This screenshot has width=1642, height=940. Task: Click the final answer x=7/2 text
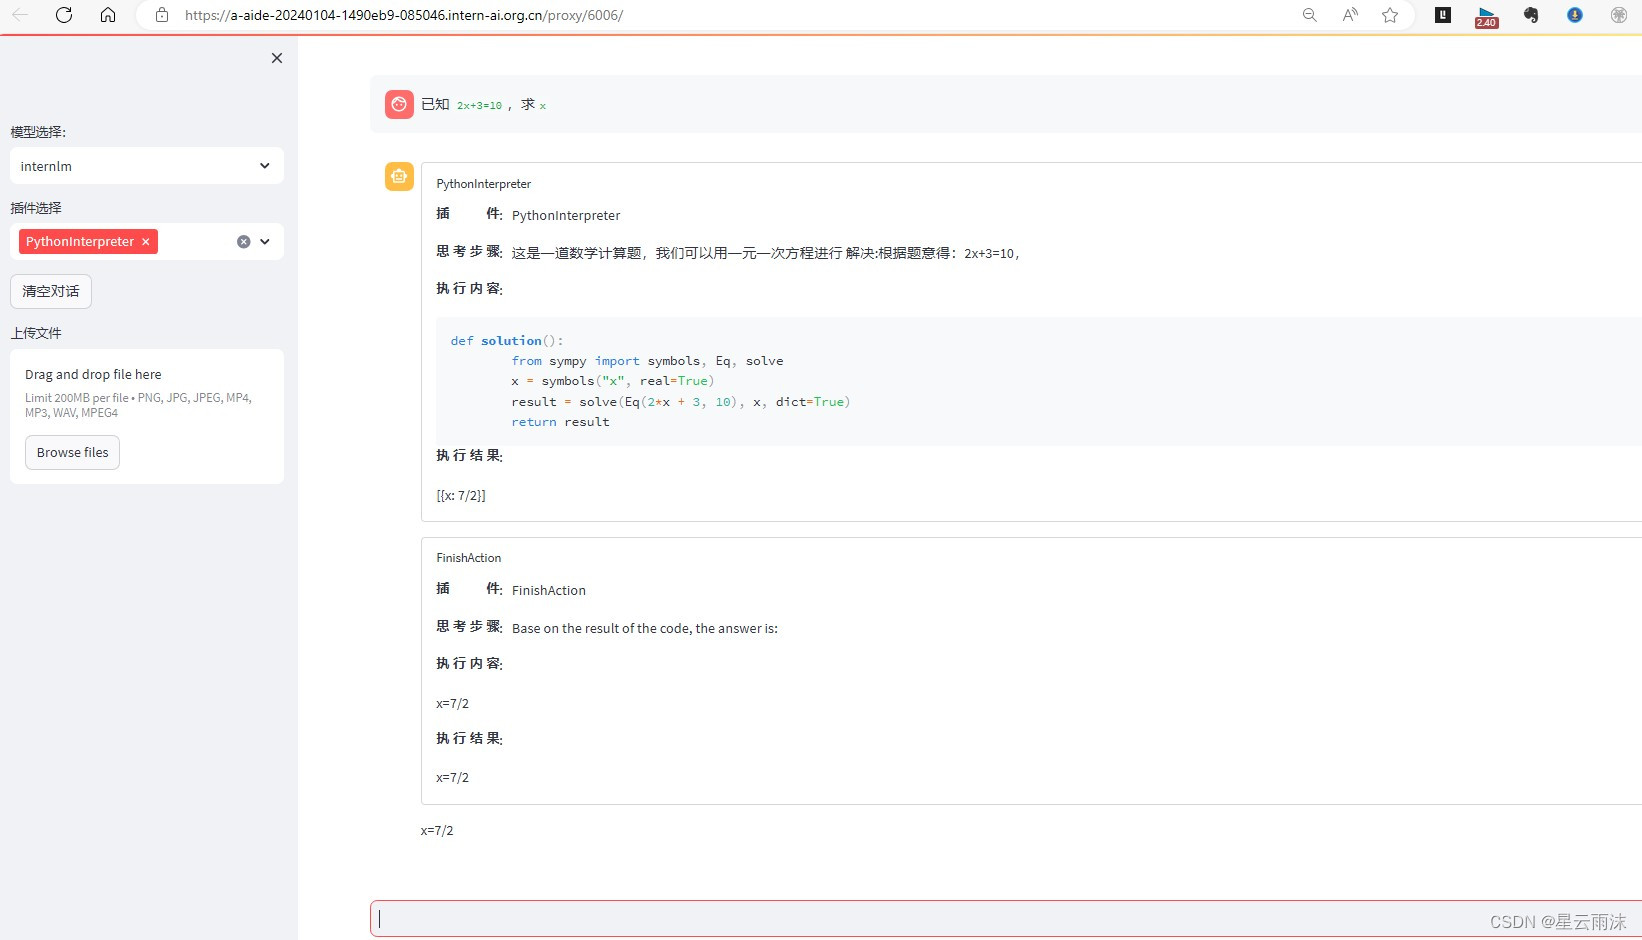coord(437,831)
